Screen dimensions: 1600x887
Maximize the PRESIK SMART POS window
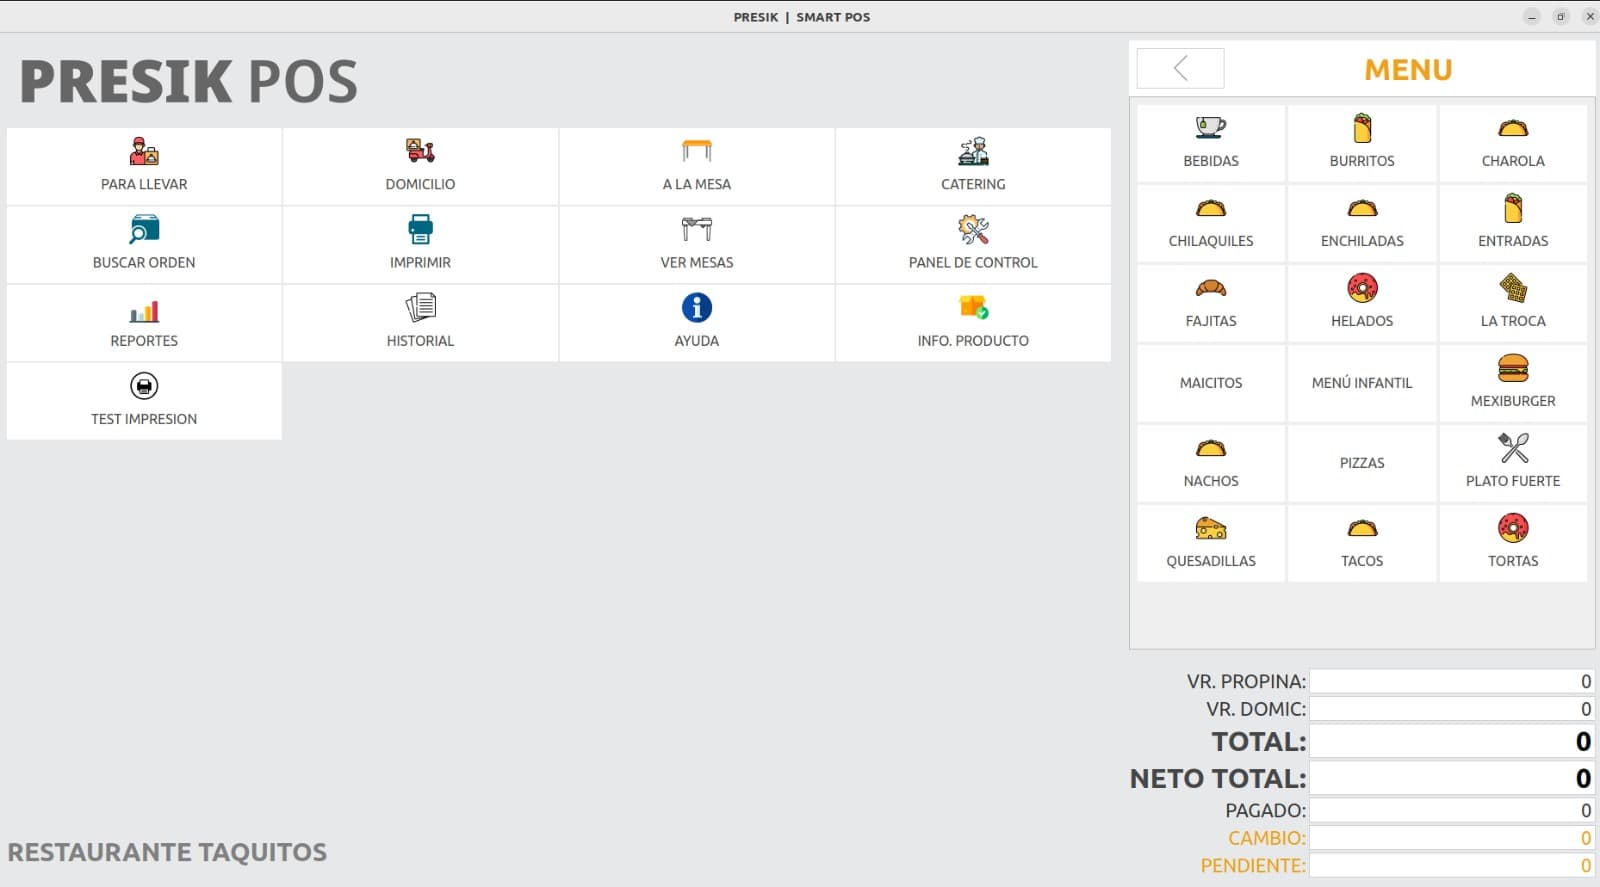(1561, 17)
